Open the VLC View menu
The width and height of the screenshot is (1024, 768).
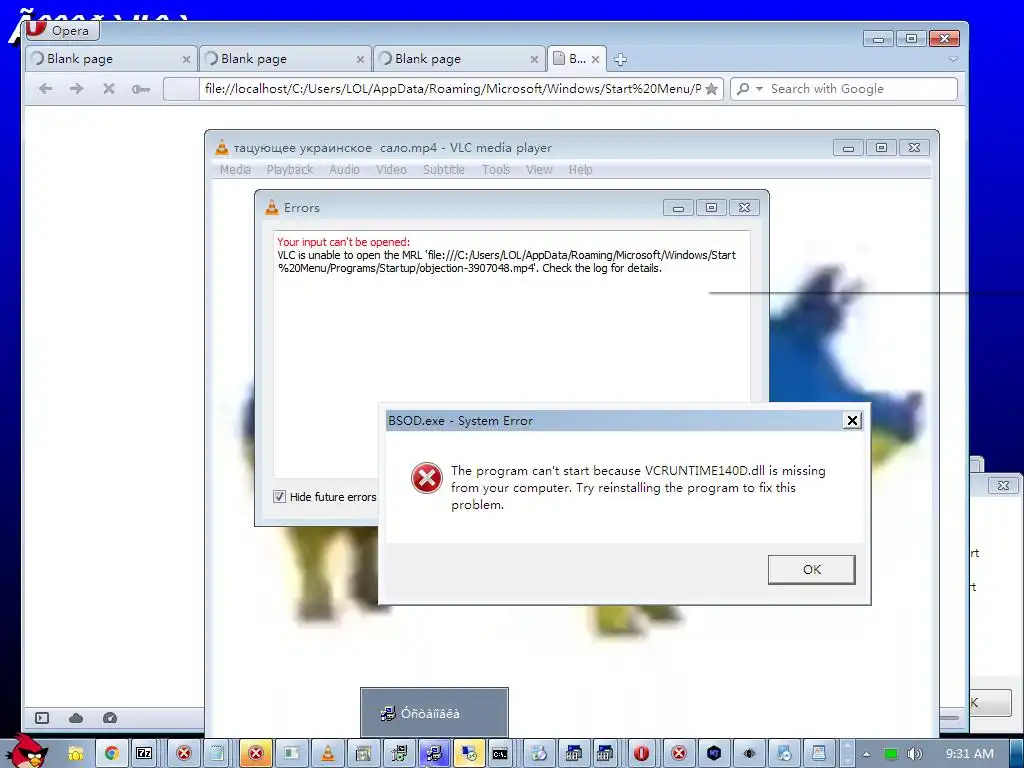(x=539, y=170)
